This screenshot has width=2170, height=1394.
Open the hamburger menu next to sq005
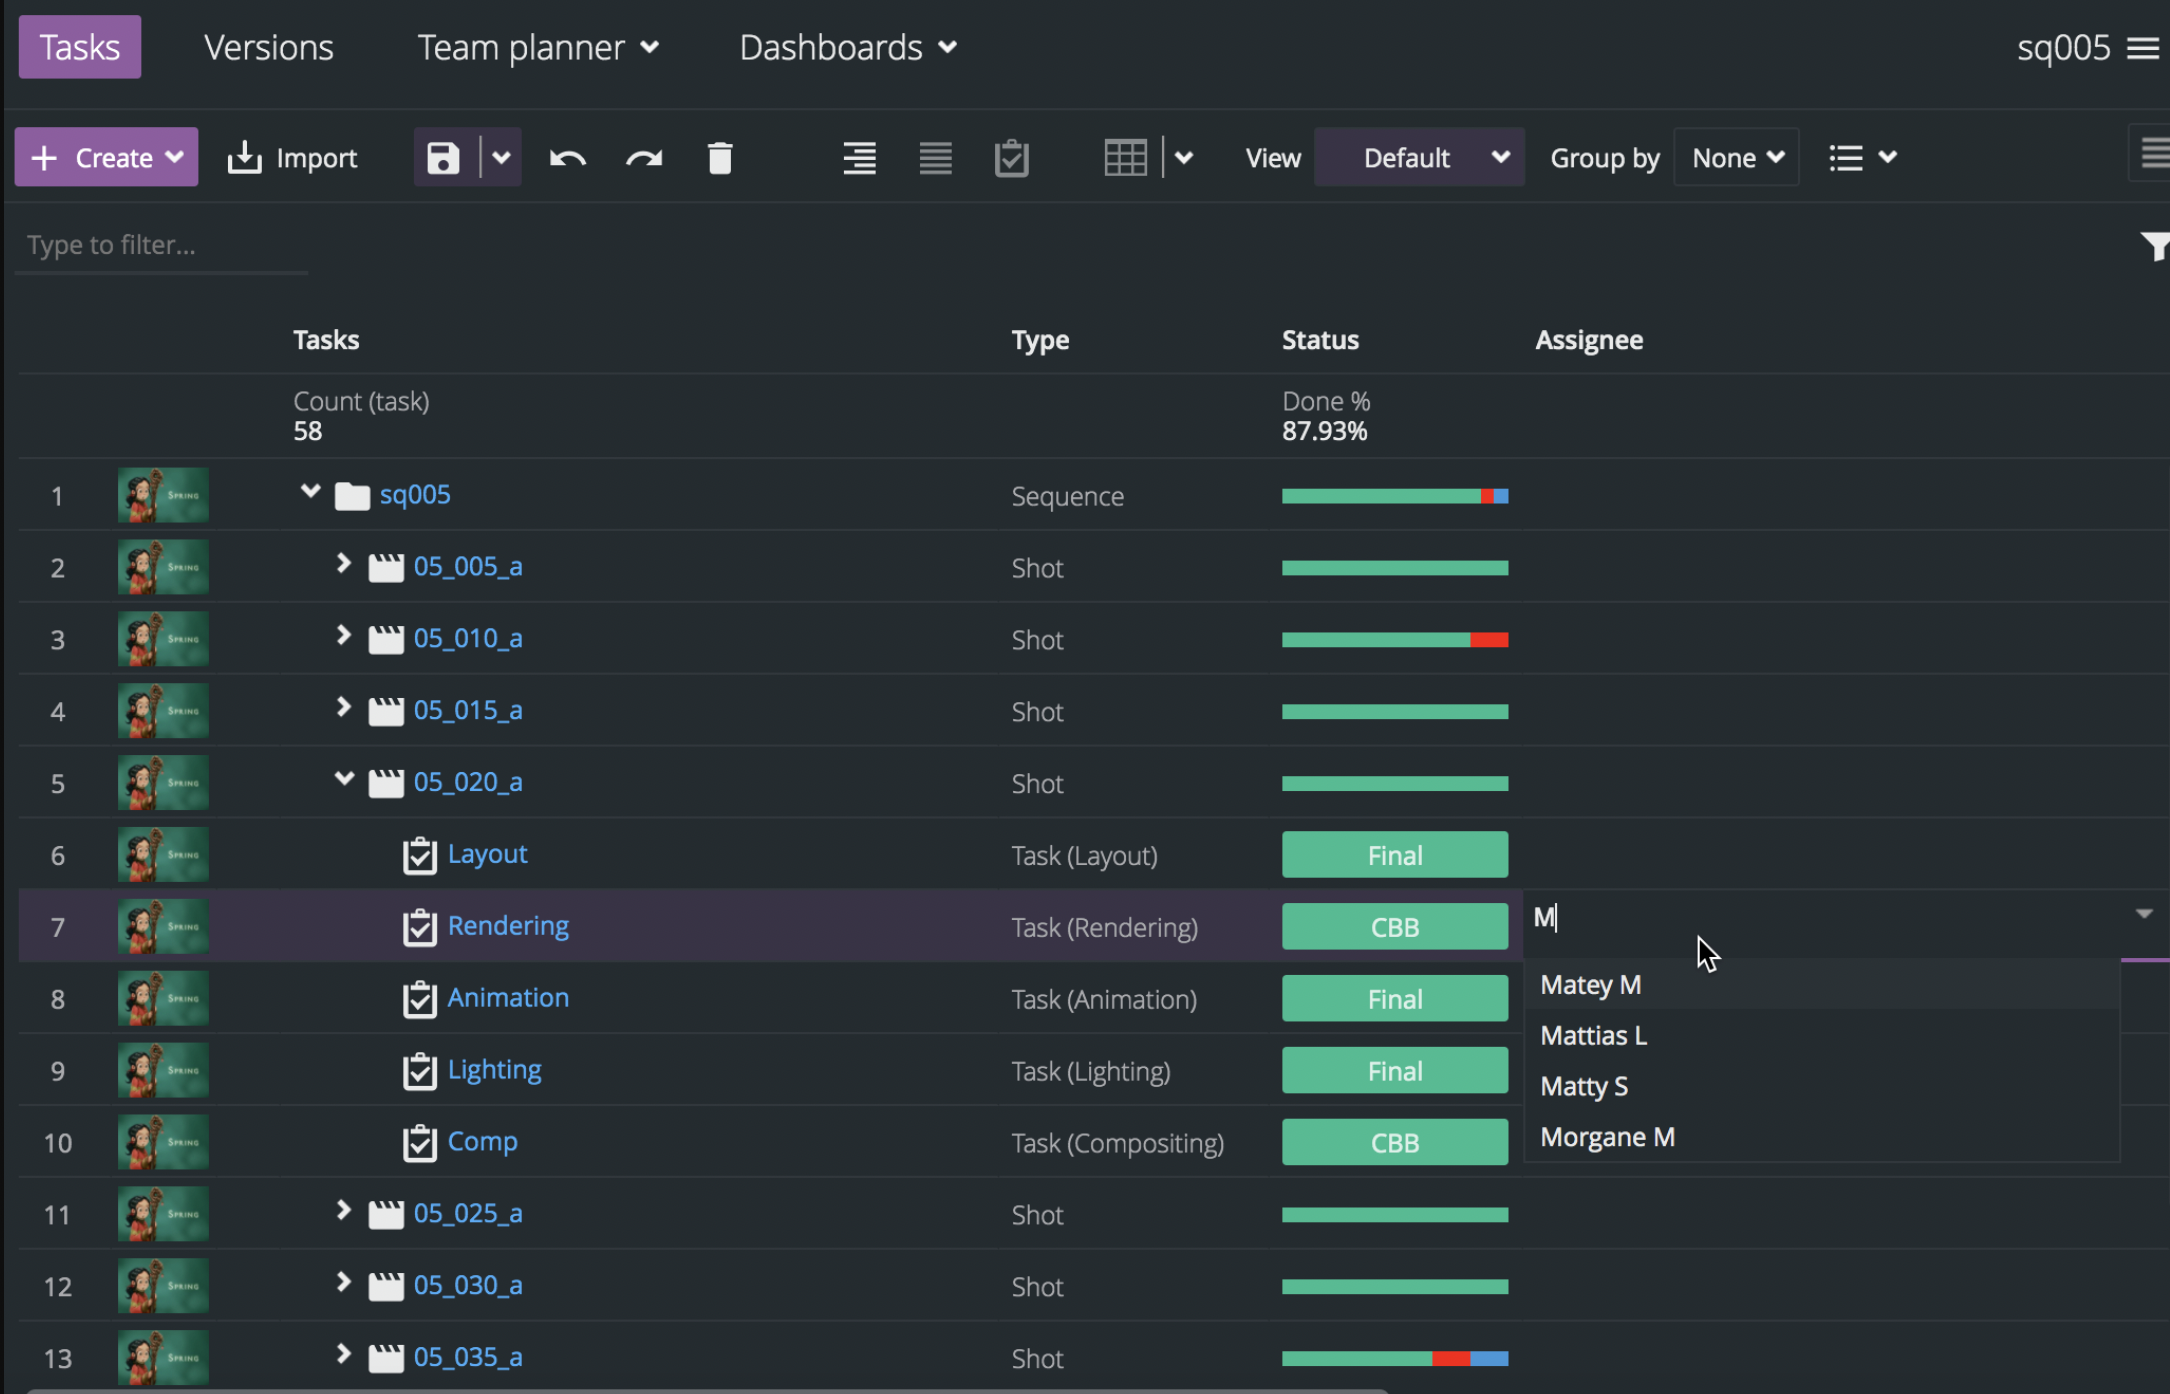2144,47
